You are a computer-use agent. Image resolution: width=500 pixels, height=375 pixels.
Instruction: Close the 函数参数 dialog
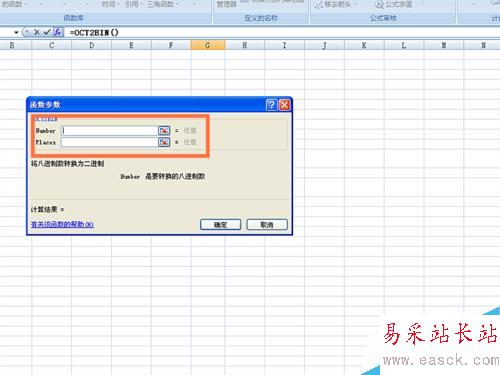[284, 105]
